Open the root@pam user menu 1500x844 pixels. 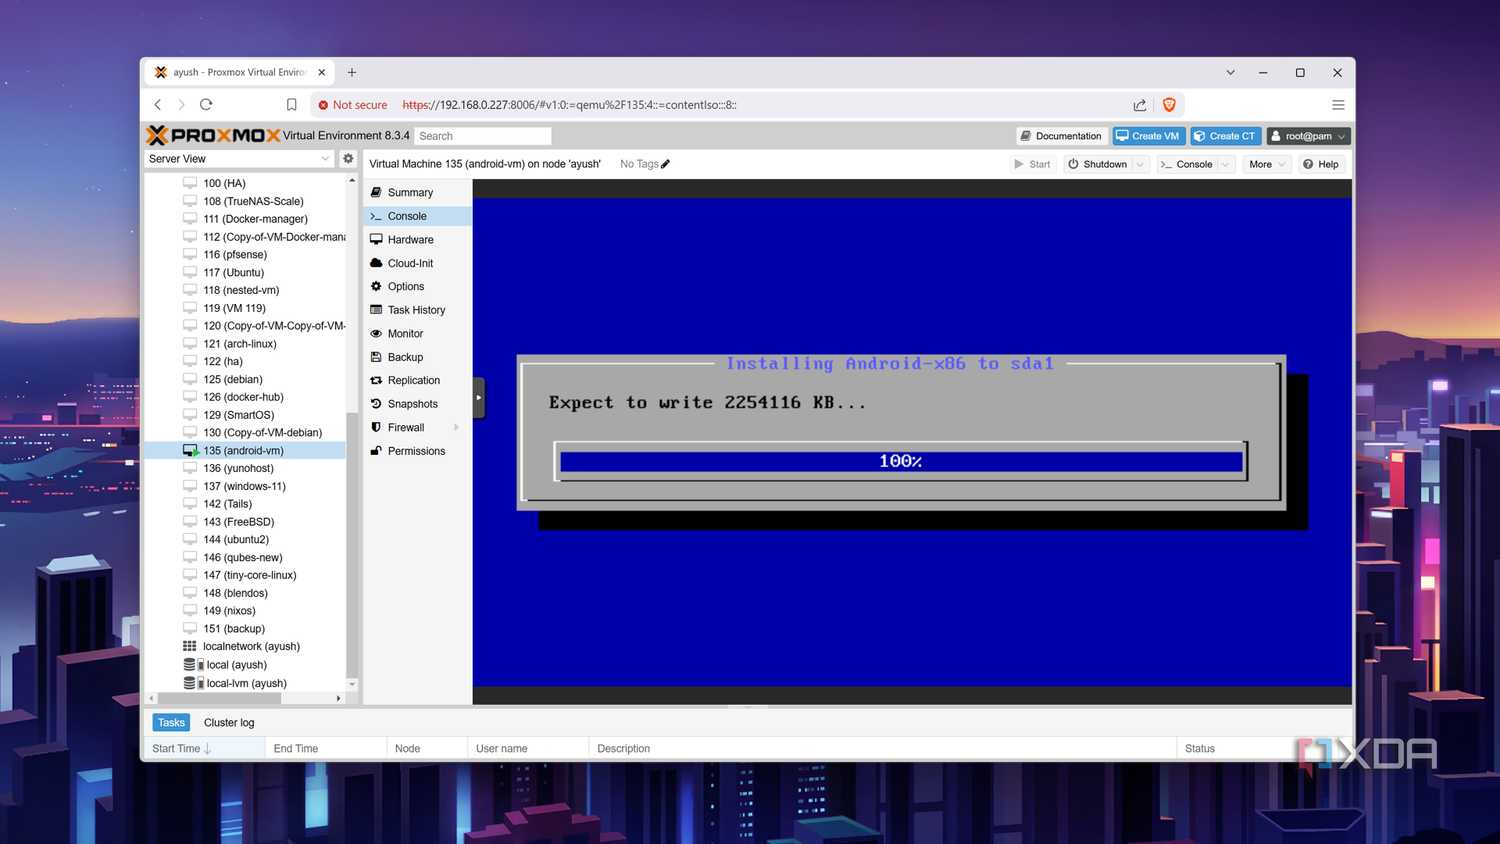[x=1308, y=136]
